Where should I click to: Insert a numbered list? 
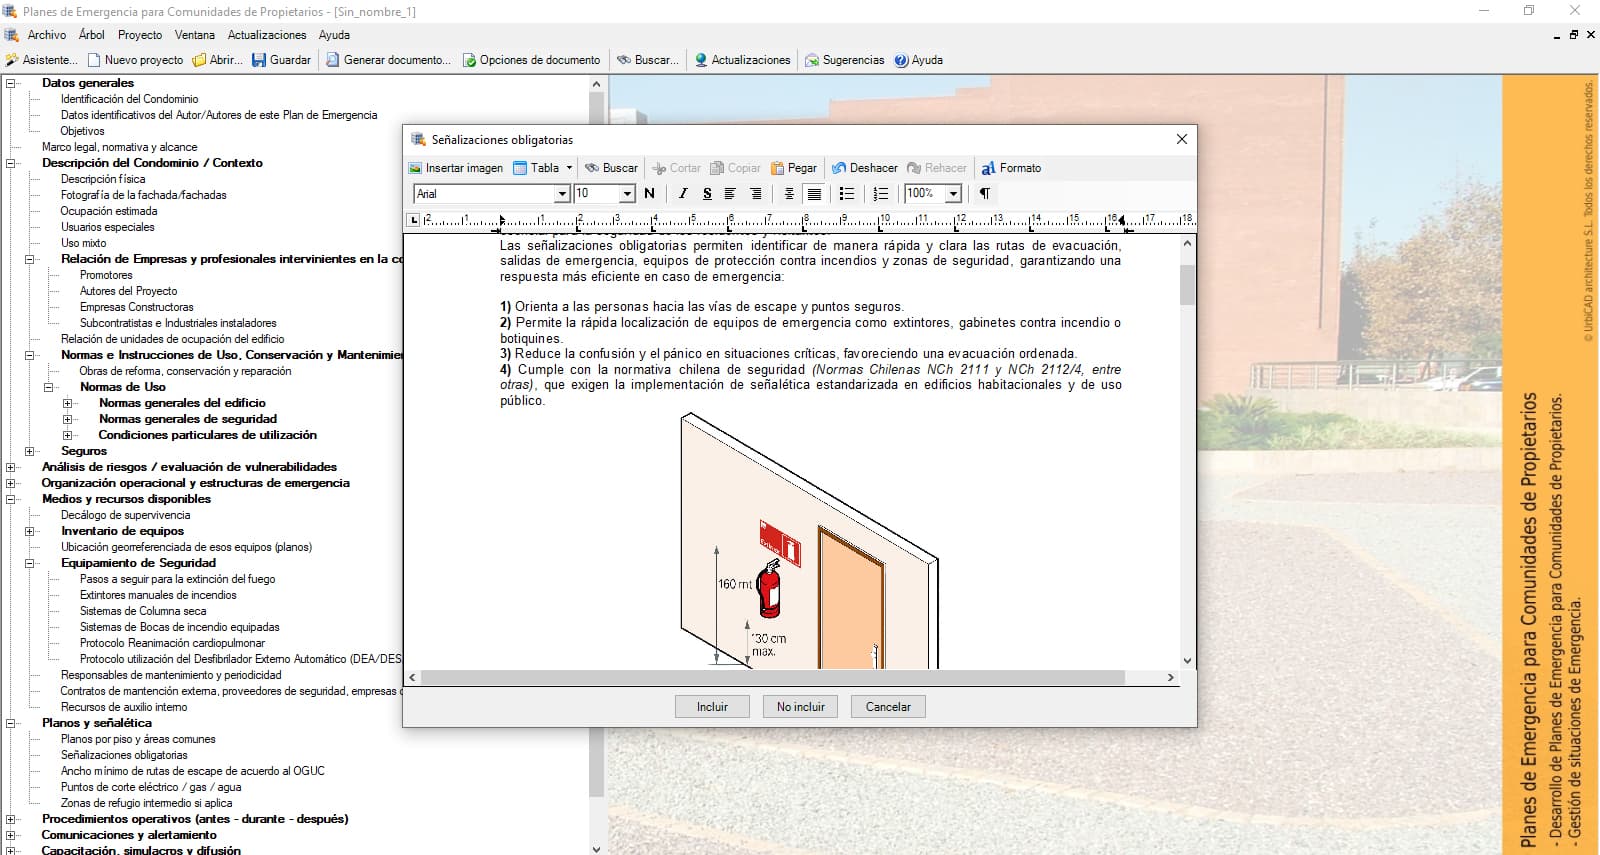click(880, 194)
